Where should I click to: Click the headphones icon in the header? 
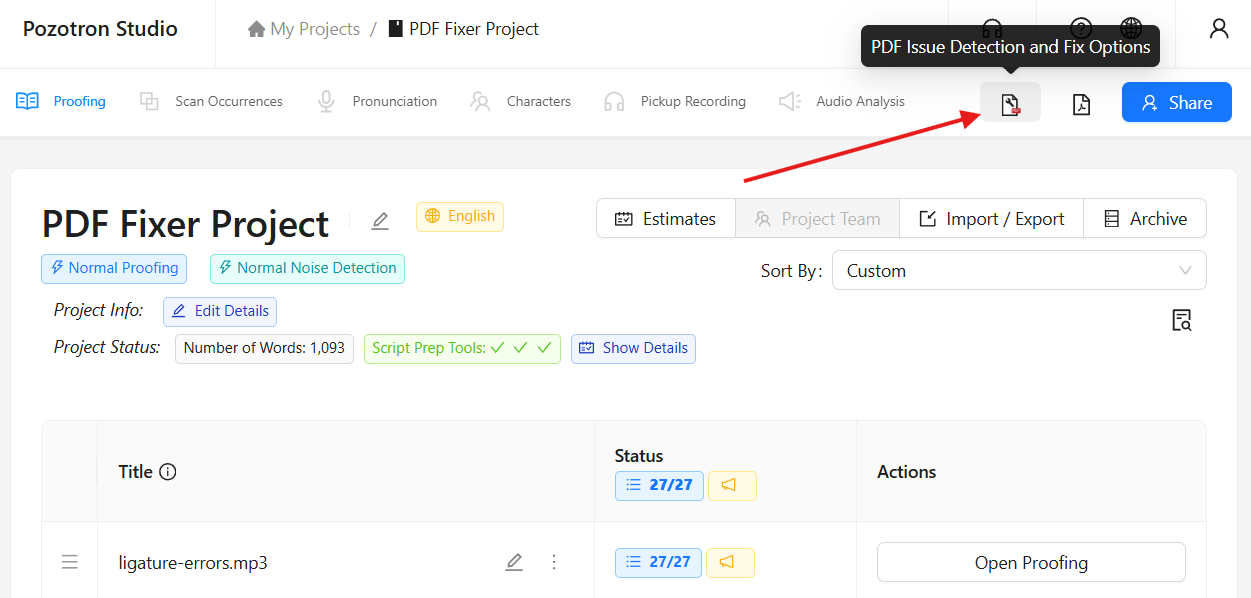coord(991,29)
